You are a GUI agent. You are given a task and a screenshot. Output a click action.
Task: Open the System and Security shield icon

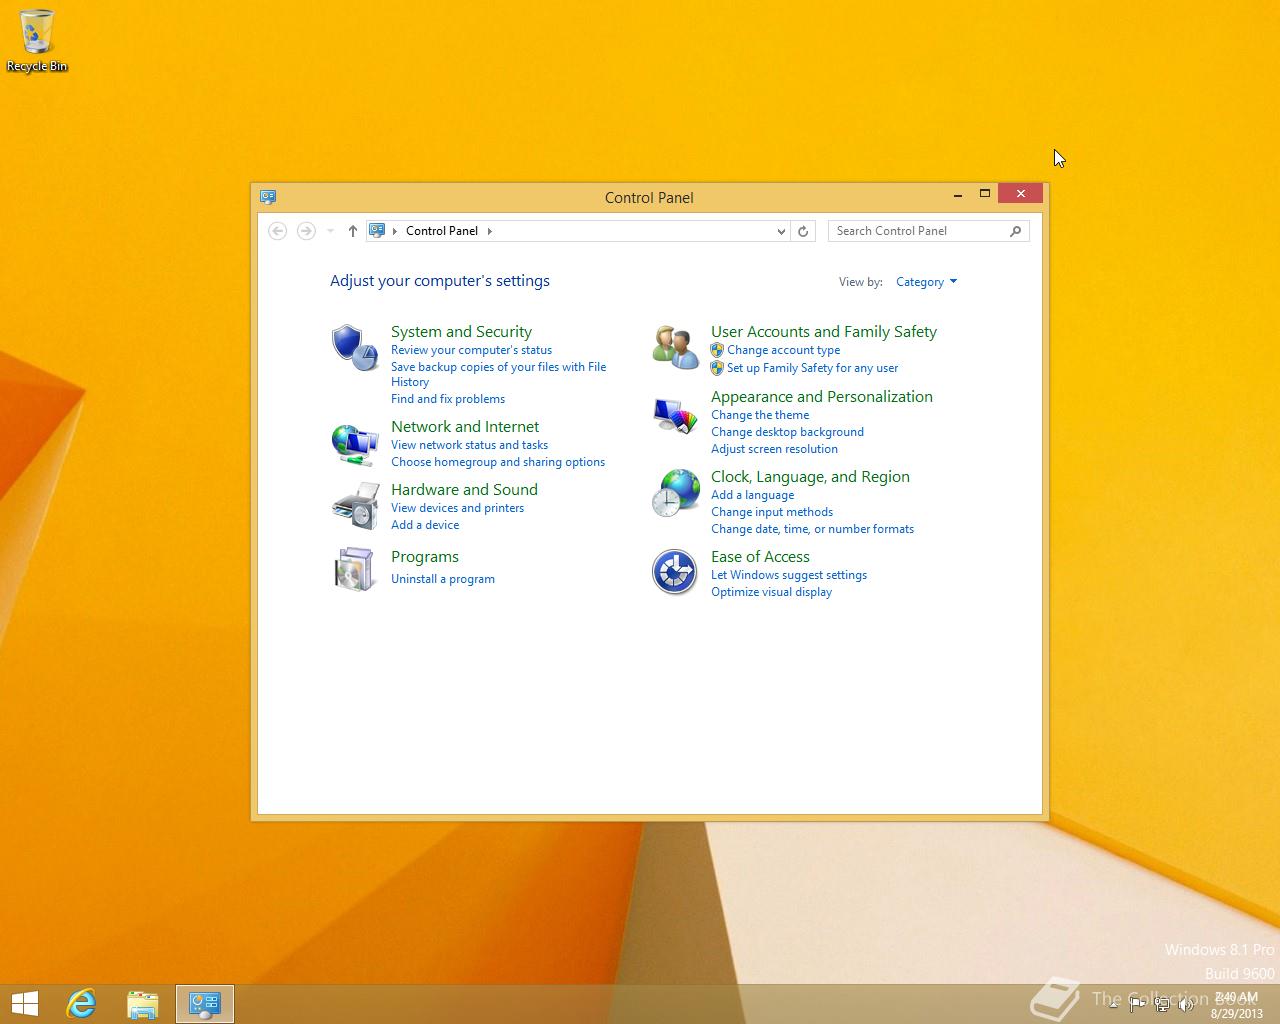click(x=355, y=347)
